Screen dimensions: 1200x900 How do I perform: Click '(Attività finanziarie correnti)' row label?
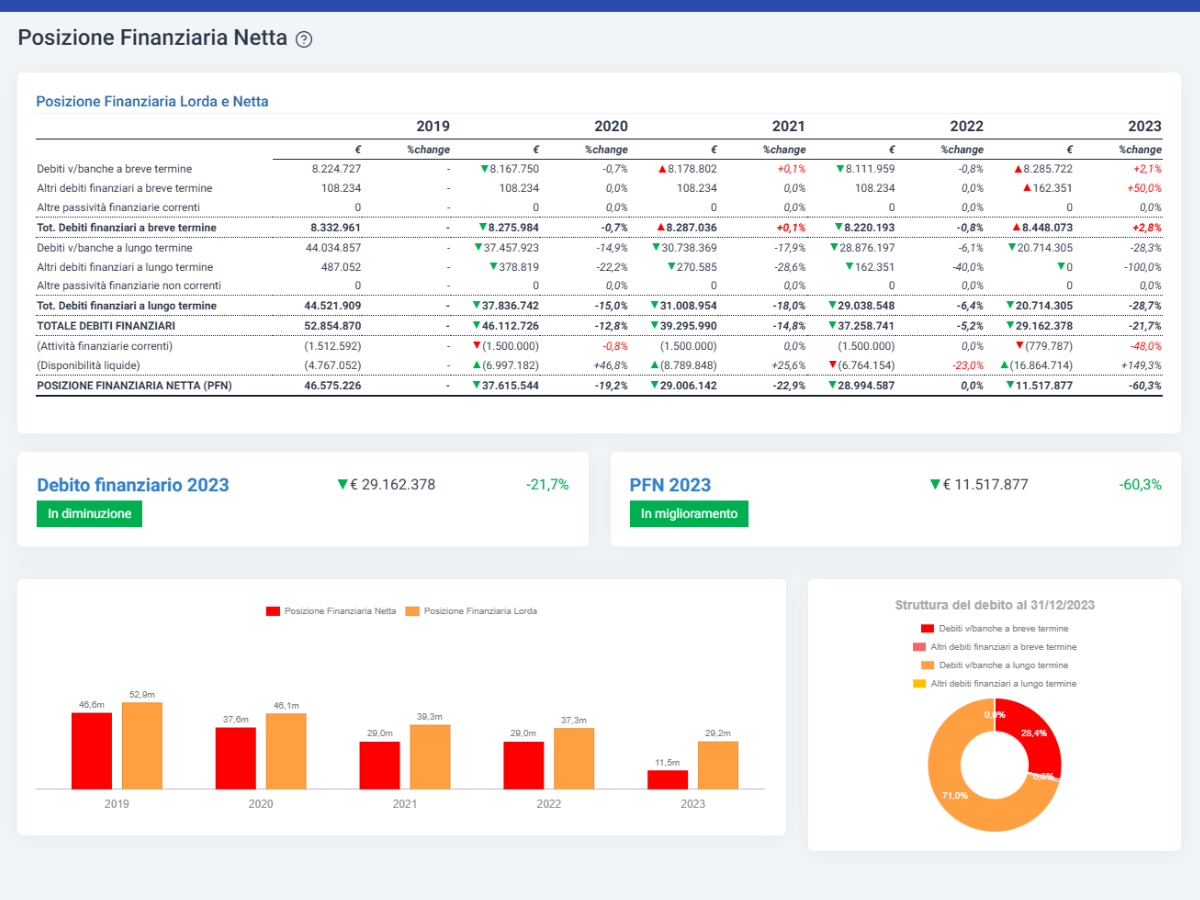point(105,345)
